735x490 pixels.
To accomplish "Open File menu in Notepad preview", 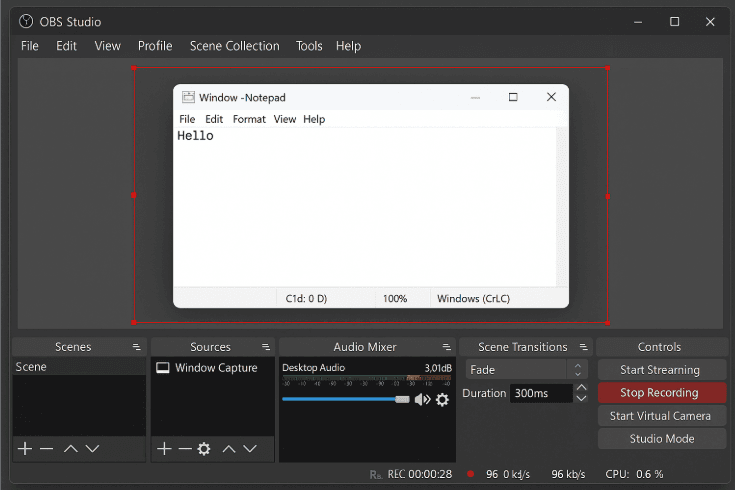I will 187,119.
